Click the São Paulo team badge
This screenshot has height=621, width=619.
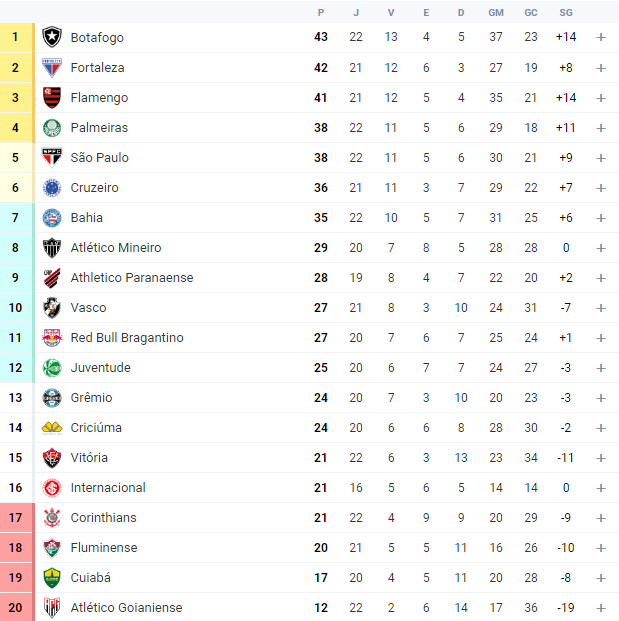click(x=52, y=158)
